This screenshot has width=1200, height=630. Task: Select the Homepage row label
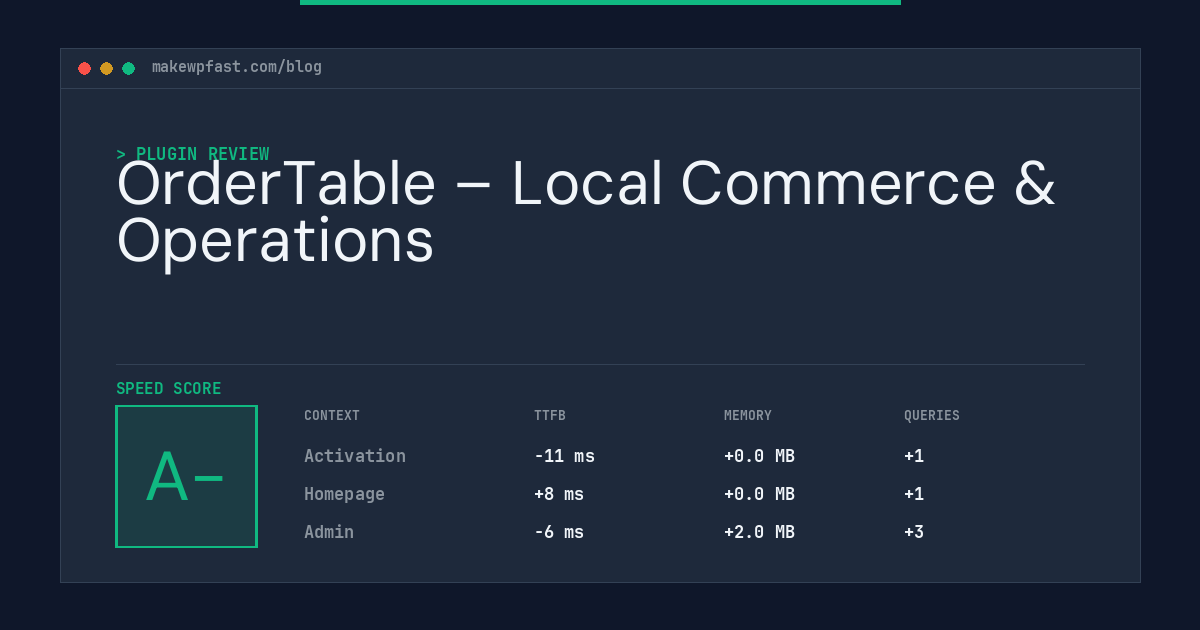[x=345, y=494]
